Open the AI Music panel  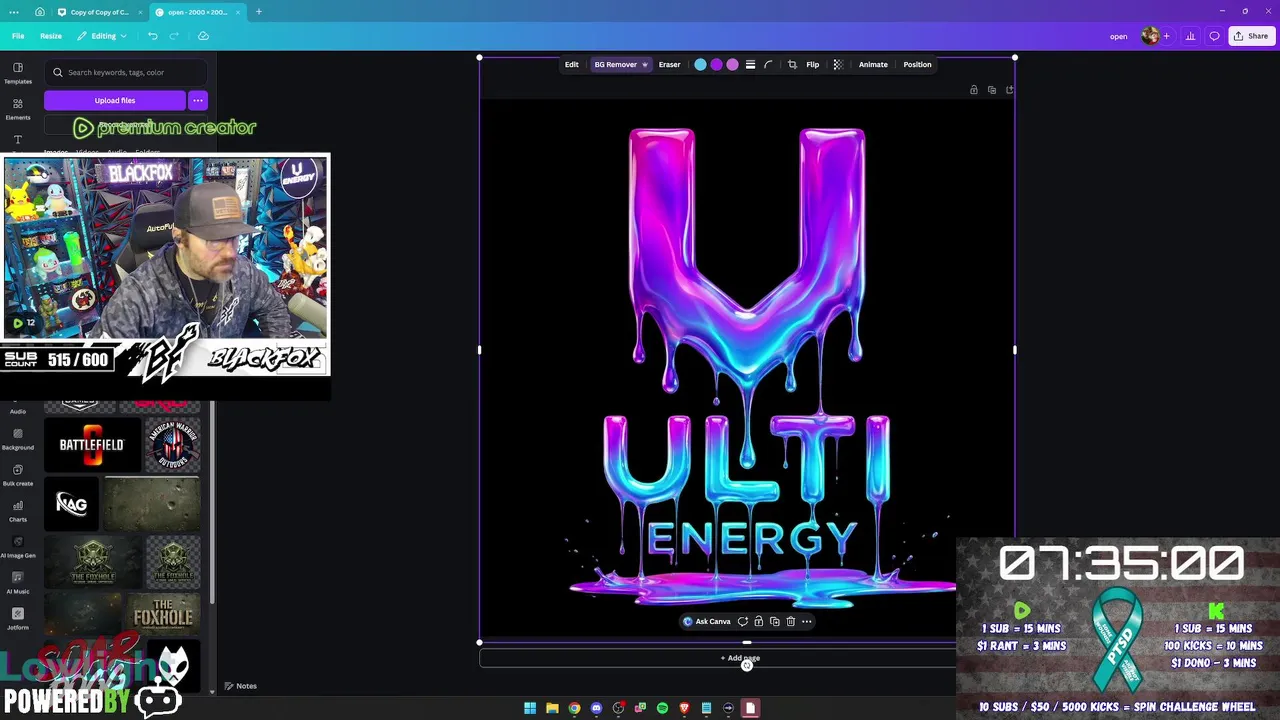pos(17,583)
